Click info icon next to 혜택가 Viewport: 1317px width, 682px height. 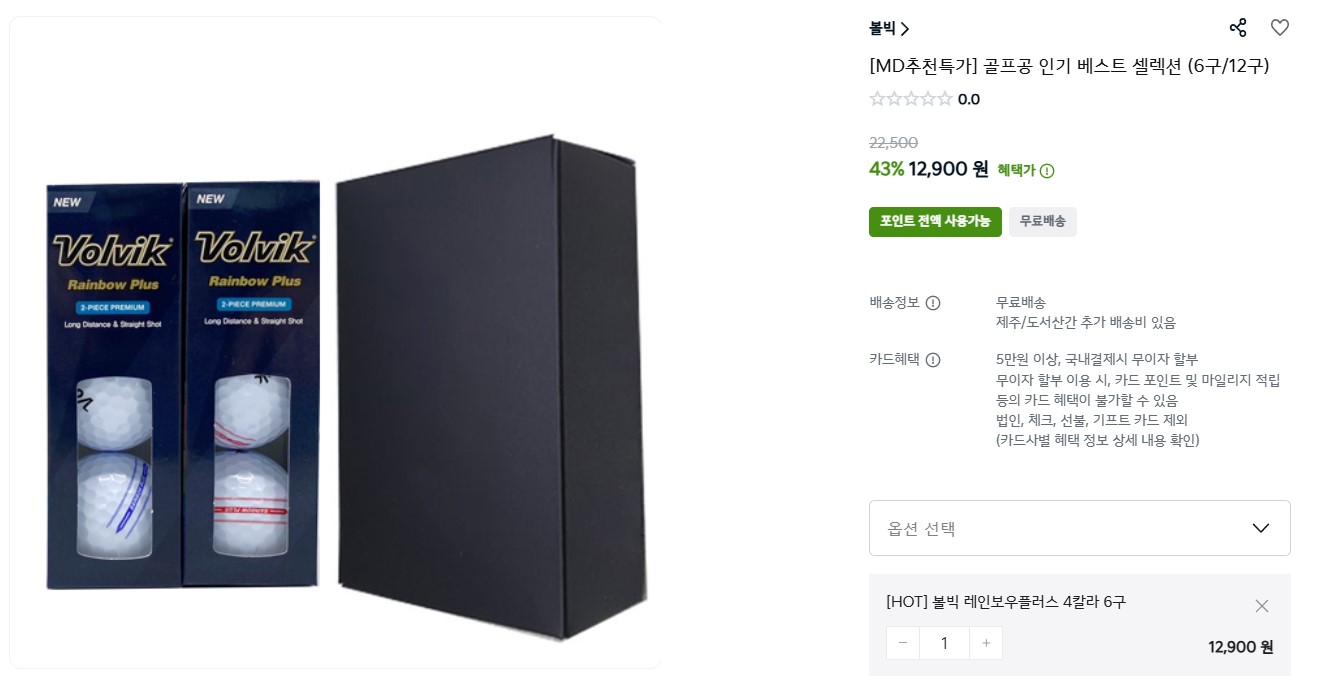1047,171
